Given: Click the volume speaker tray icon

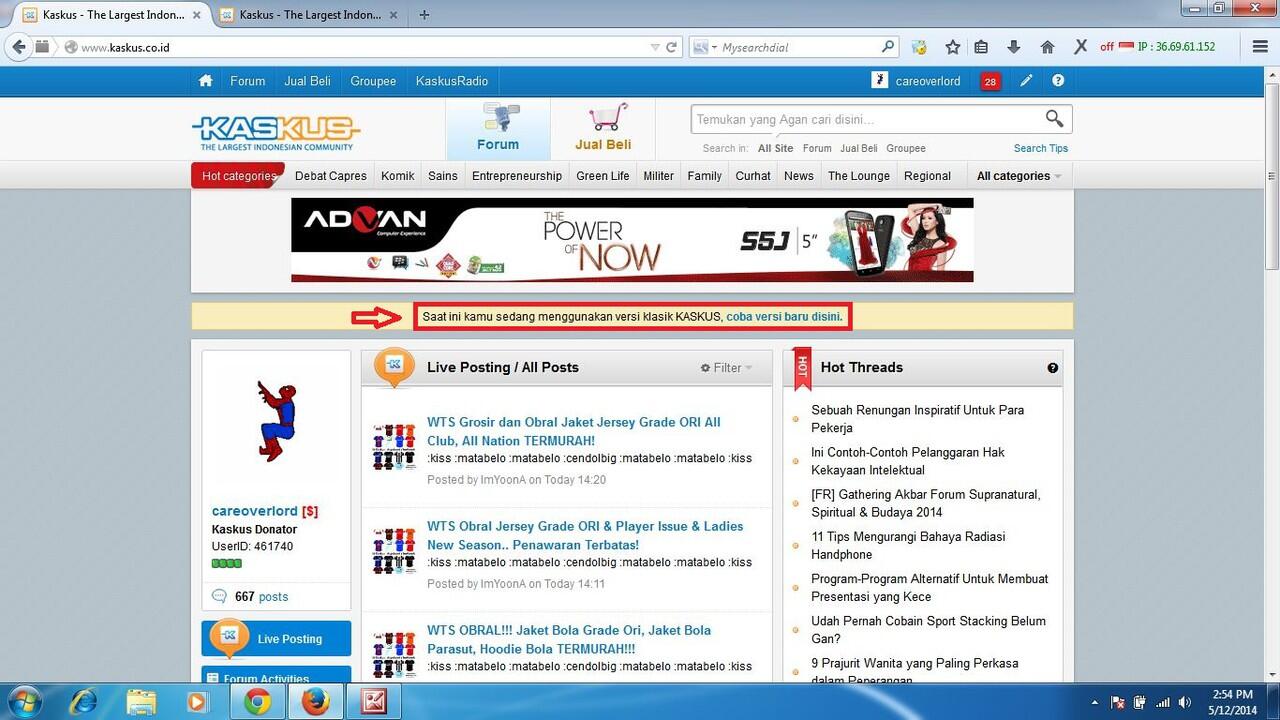Looking at the screenshot, I should 1185,702.
